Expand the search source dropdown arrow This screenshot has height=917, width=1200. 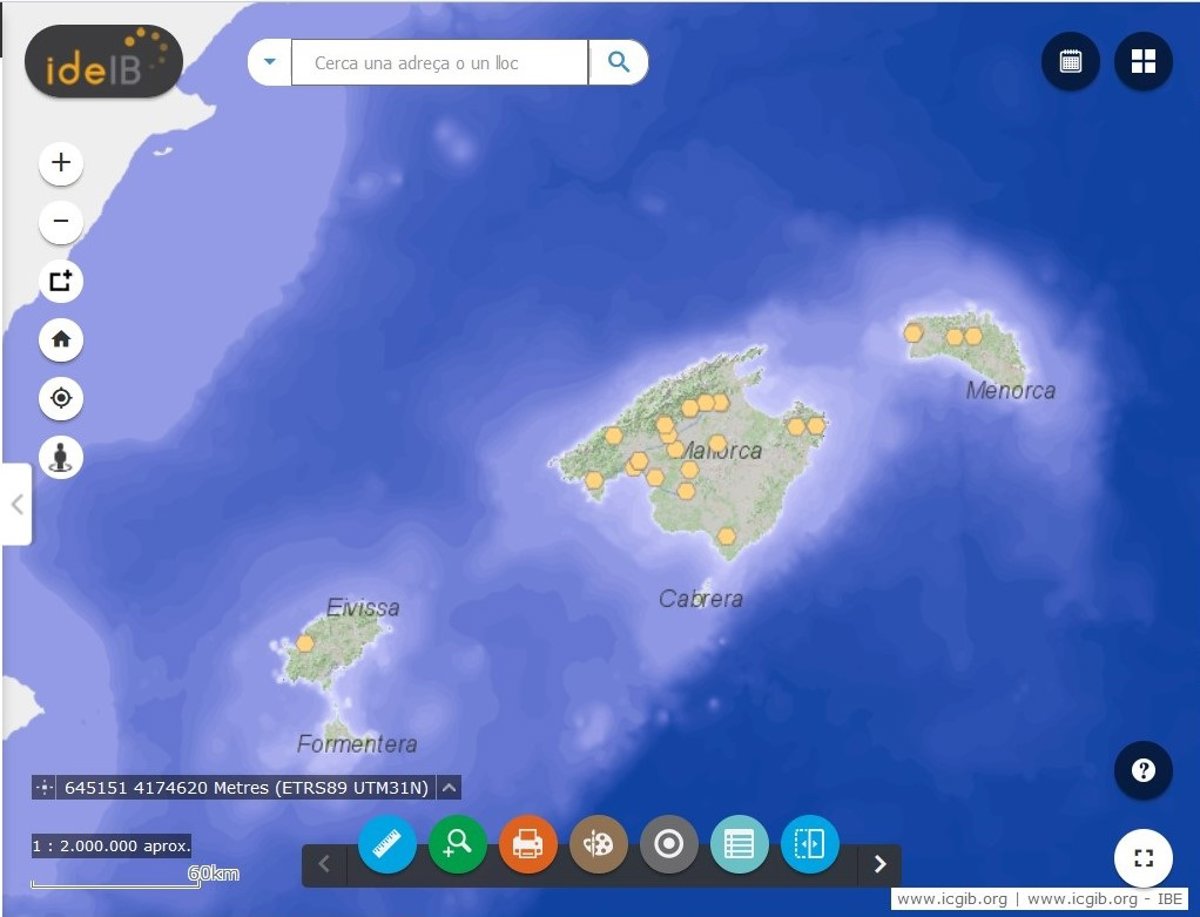[x=269, y=62]
